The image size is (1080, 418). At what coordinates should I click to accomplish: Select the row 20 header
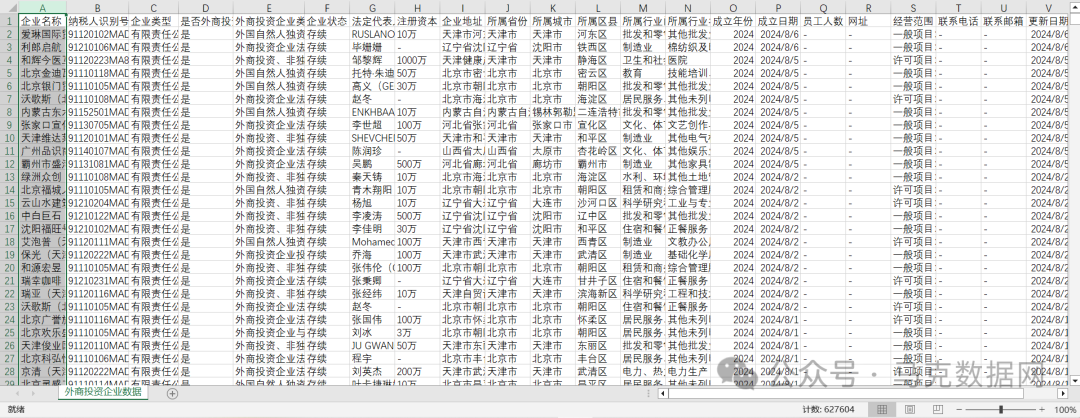pyautogui.click(x=9, y=267)
